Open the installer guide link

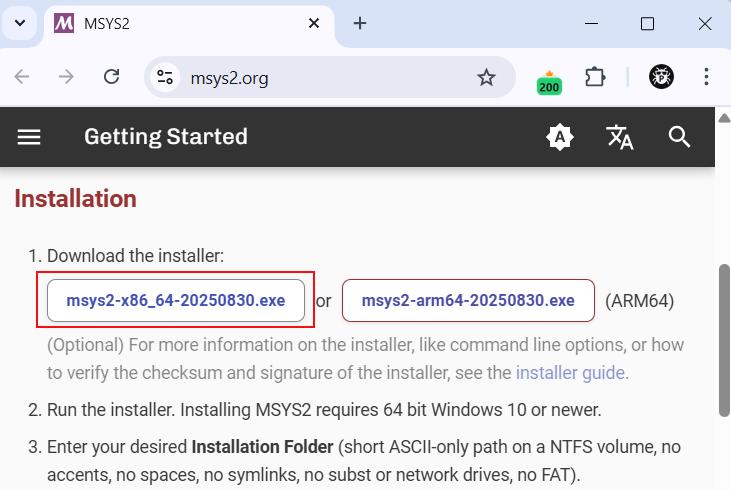pyautogui.click(x=570, y=373)
